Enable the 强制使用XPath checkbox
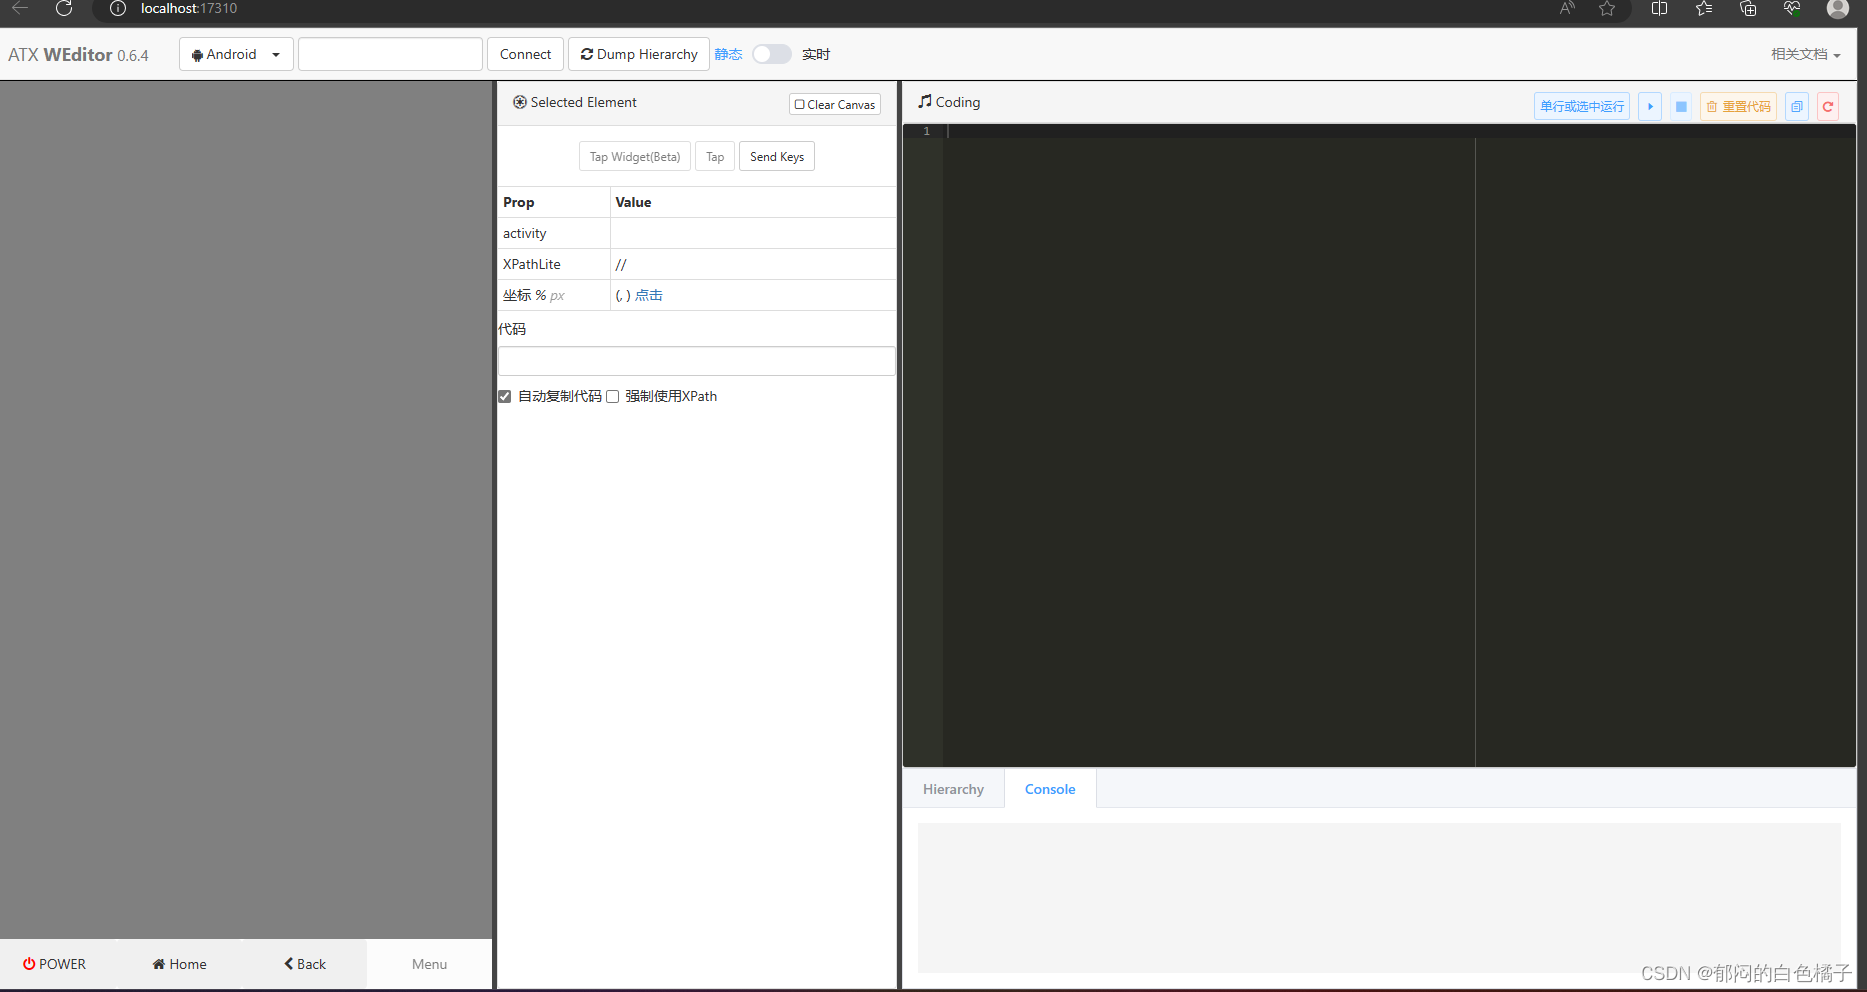 coord(612,396)
